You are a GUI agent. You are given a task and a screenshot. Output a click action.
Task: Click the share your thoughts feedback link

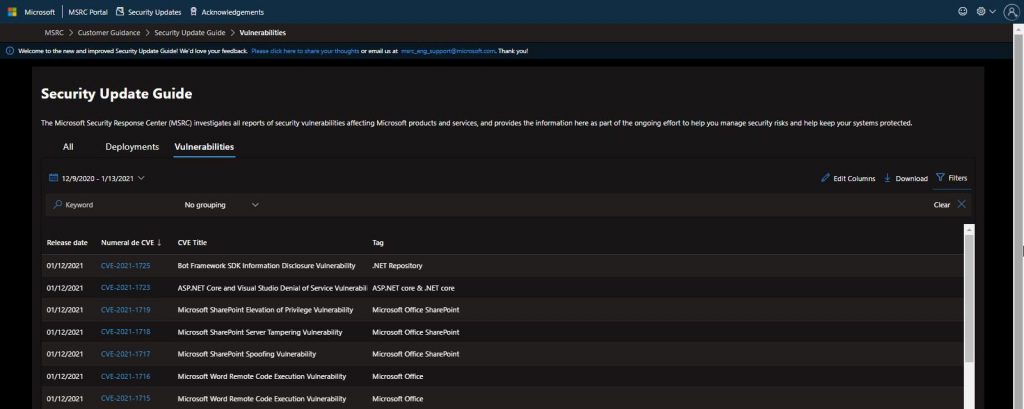click(x=305, y=51)
